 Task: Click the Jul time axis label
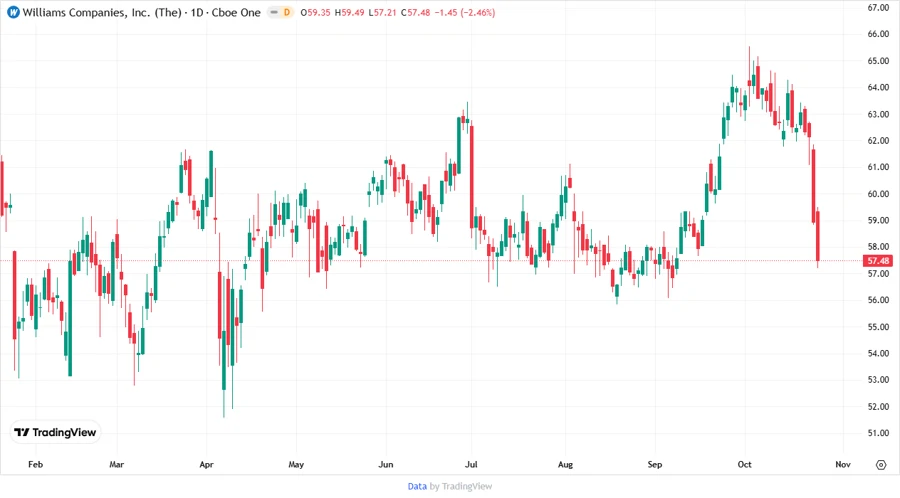point(471,464)
